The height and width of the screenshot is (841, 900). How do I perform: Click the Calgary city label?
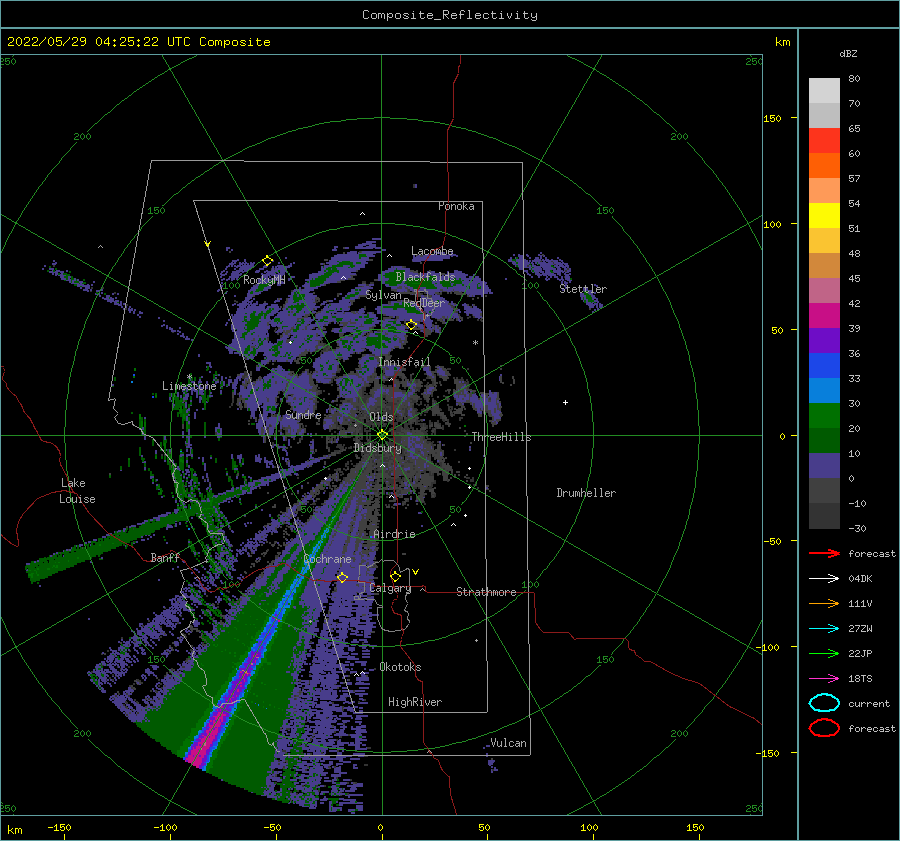tap(390, 588)
